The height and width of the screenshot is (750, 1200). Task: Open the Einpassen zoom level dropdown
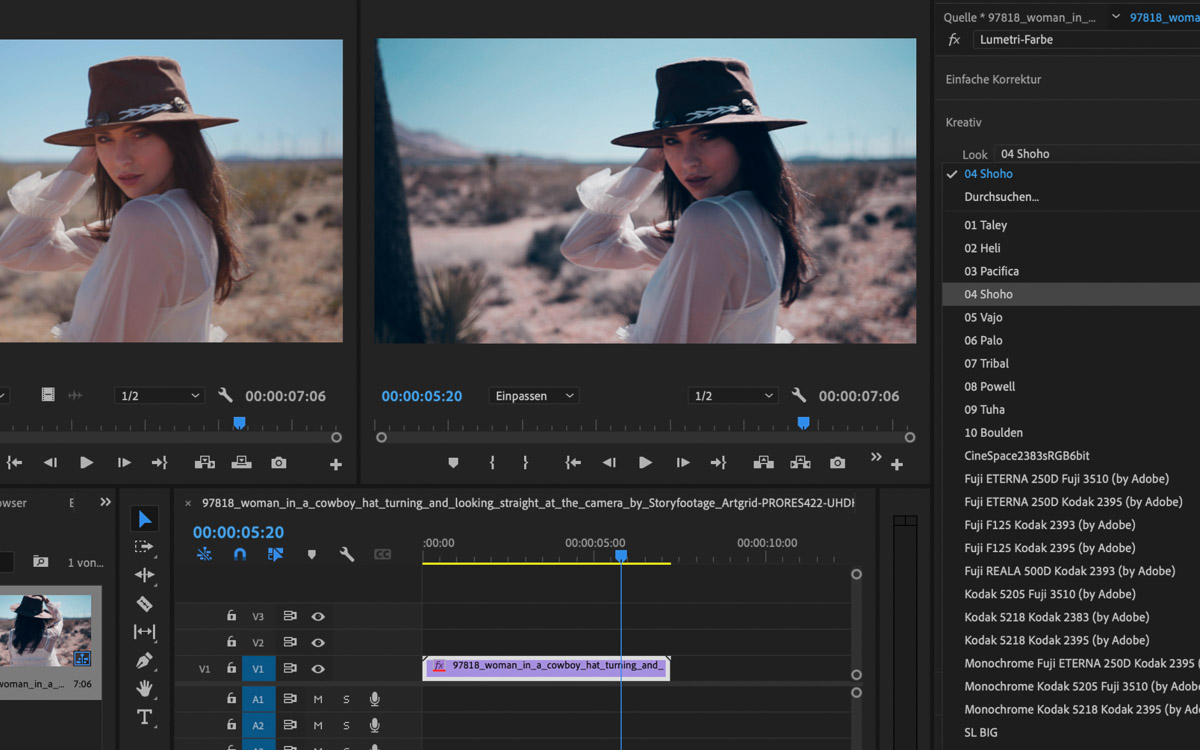(x=534, y=396)
